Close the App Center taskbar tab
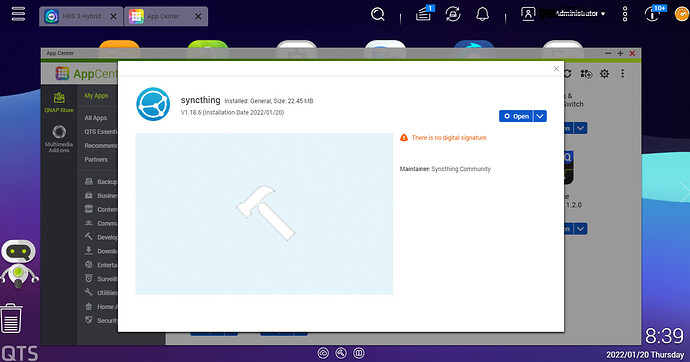690x362 pixels. (198, 16)
